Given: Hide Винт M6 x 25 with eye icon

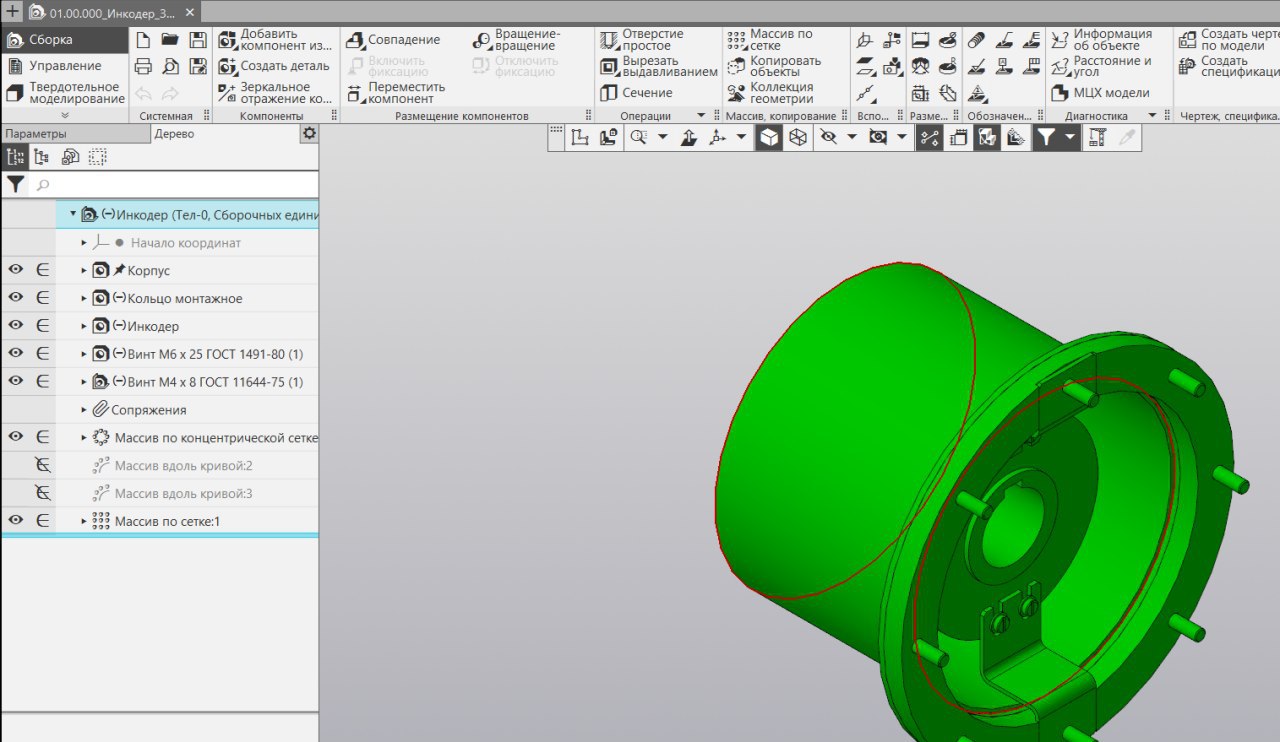Looking at the screenshot, I should [x=15, y=354].
